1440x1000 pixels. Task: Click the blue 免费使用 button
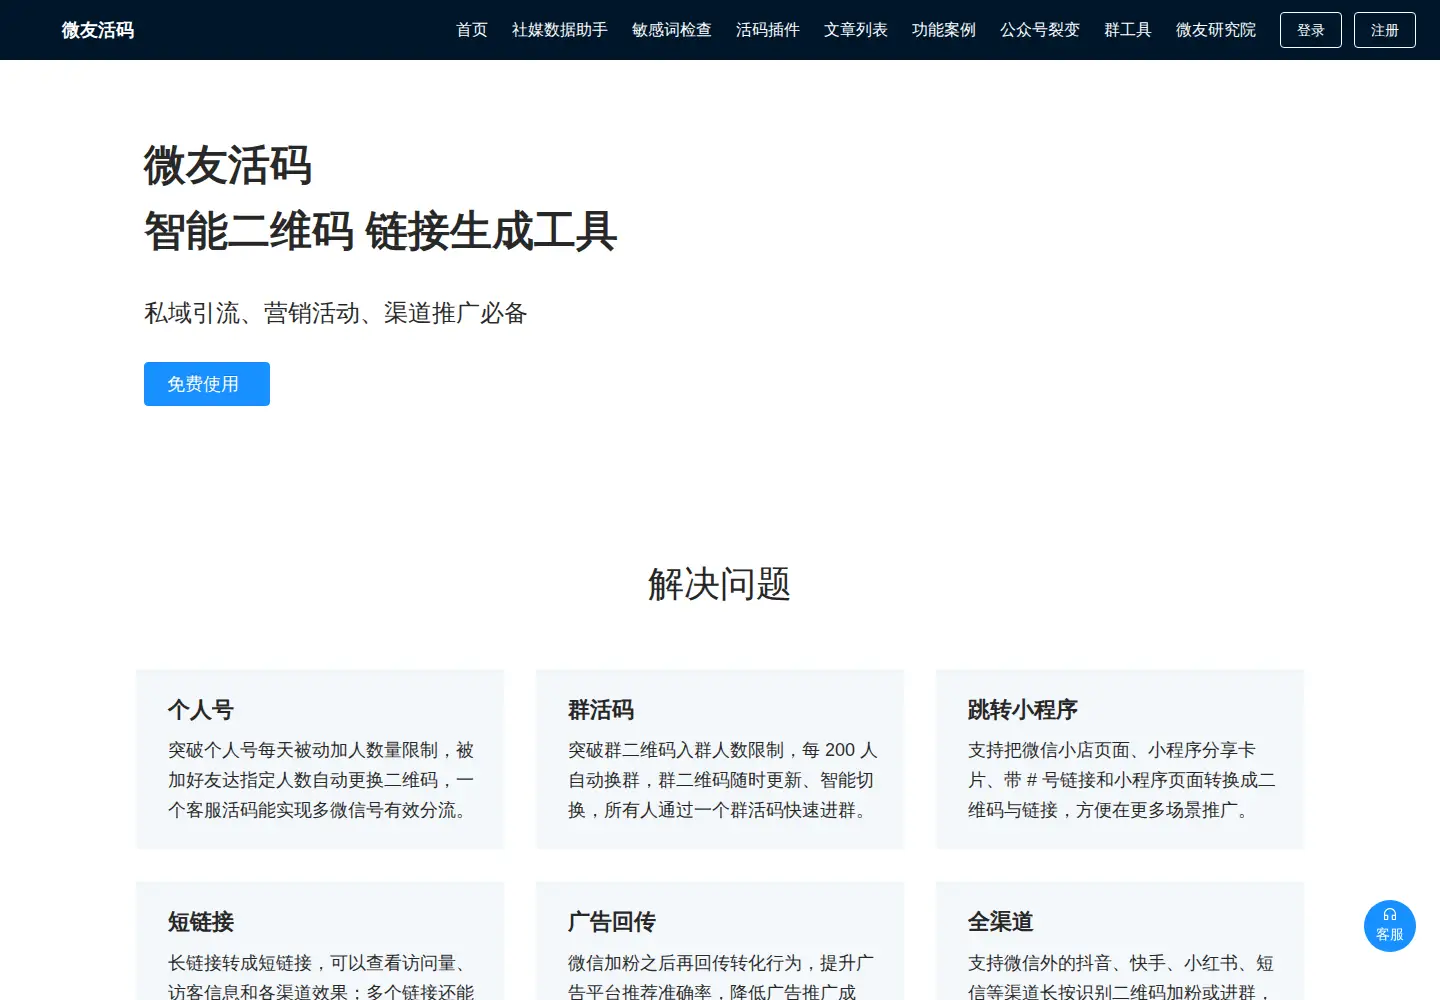(x=207, y=384)
